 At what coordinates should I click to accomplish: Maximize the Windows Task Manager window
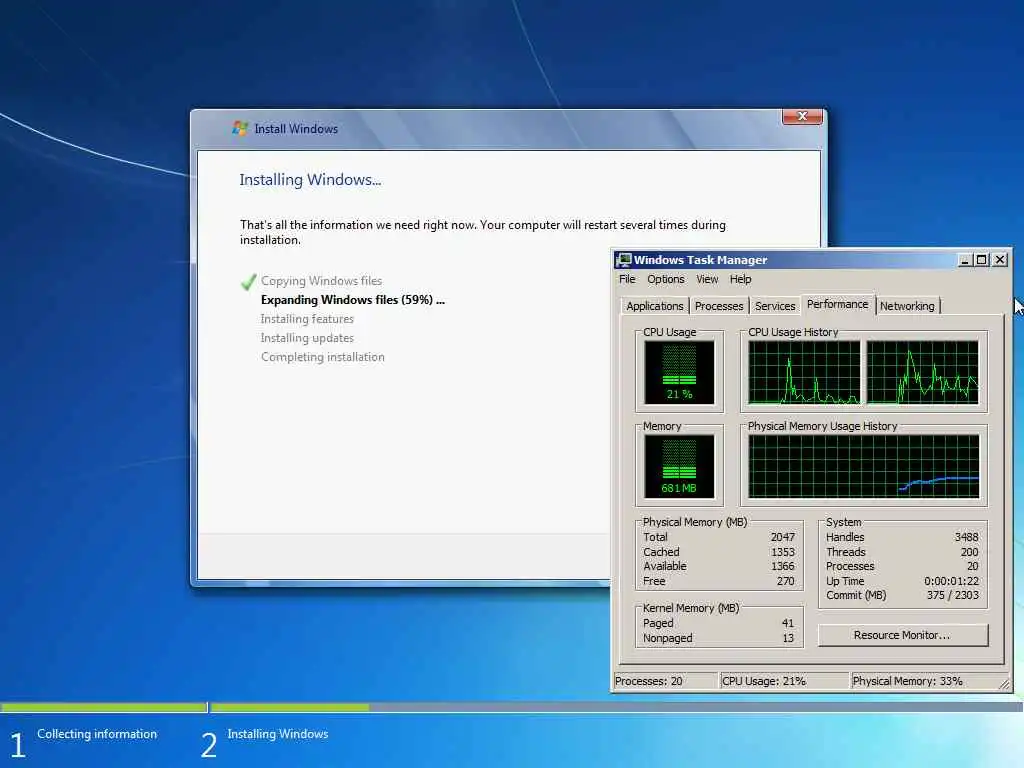(x=981, y=260)
